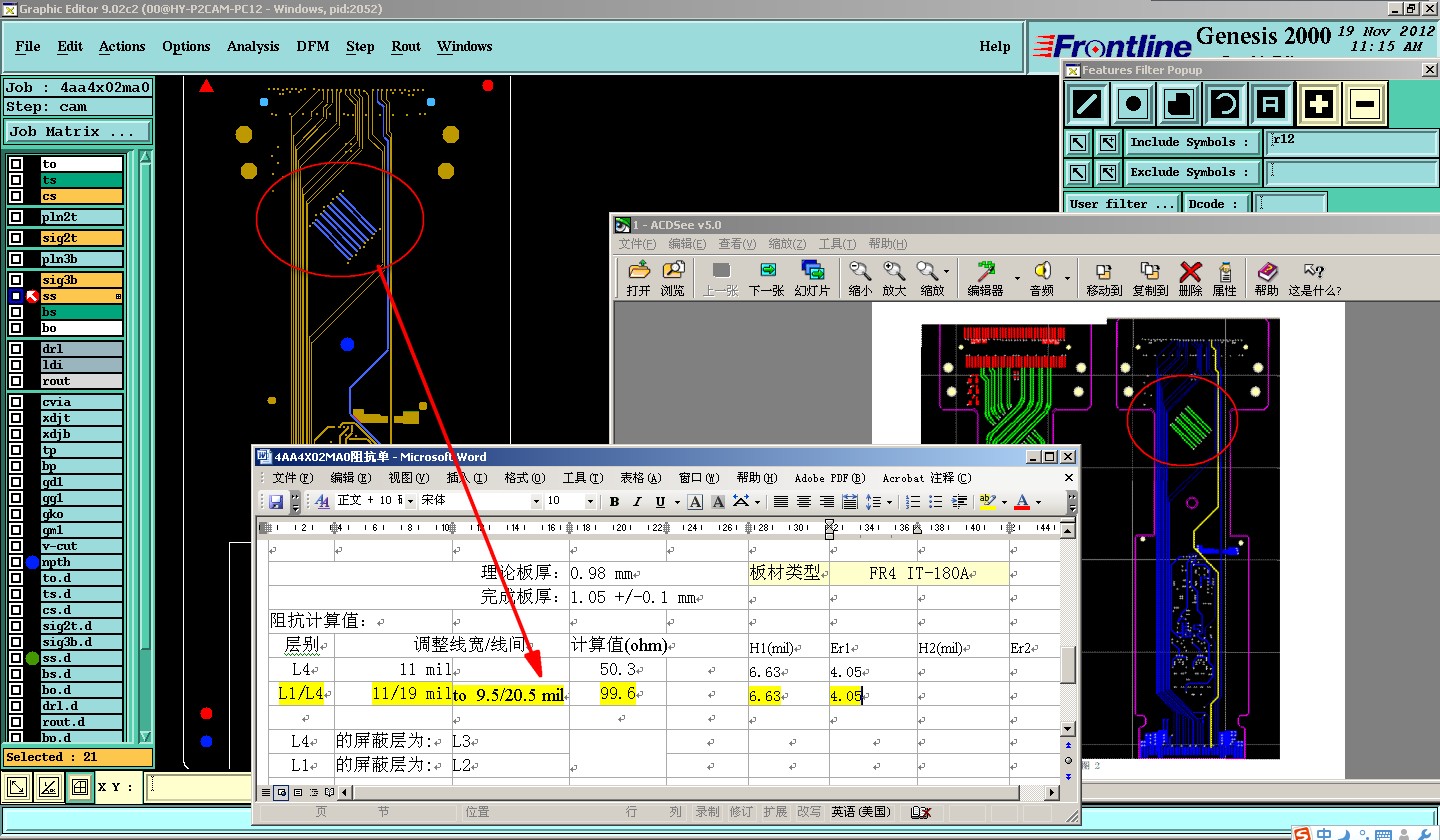The width and height of the screenshot is (1440, 840).
Task: Click the add-pick arrow icon beside Exclude Symbols
Action: (1107, 173)
